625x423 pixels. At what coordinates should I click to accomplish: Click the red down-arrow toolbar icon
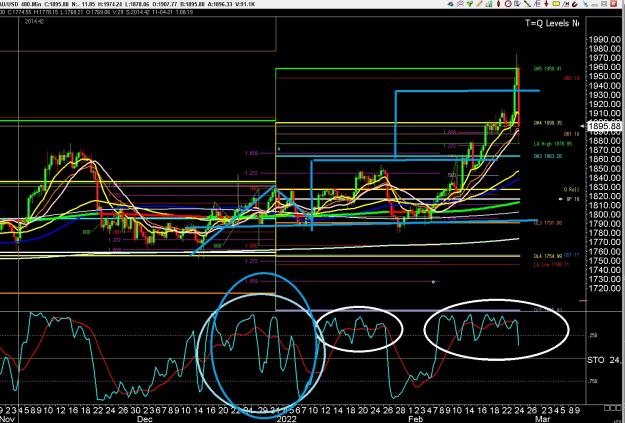[546, 4]
